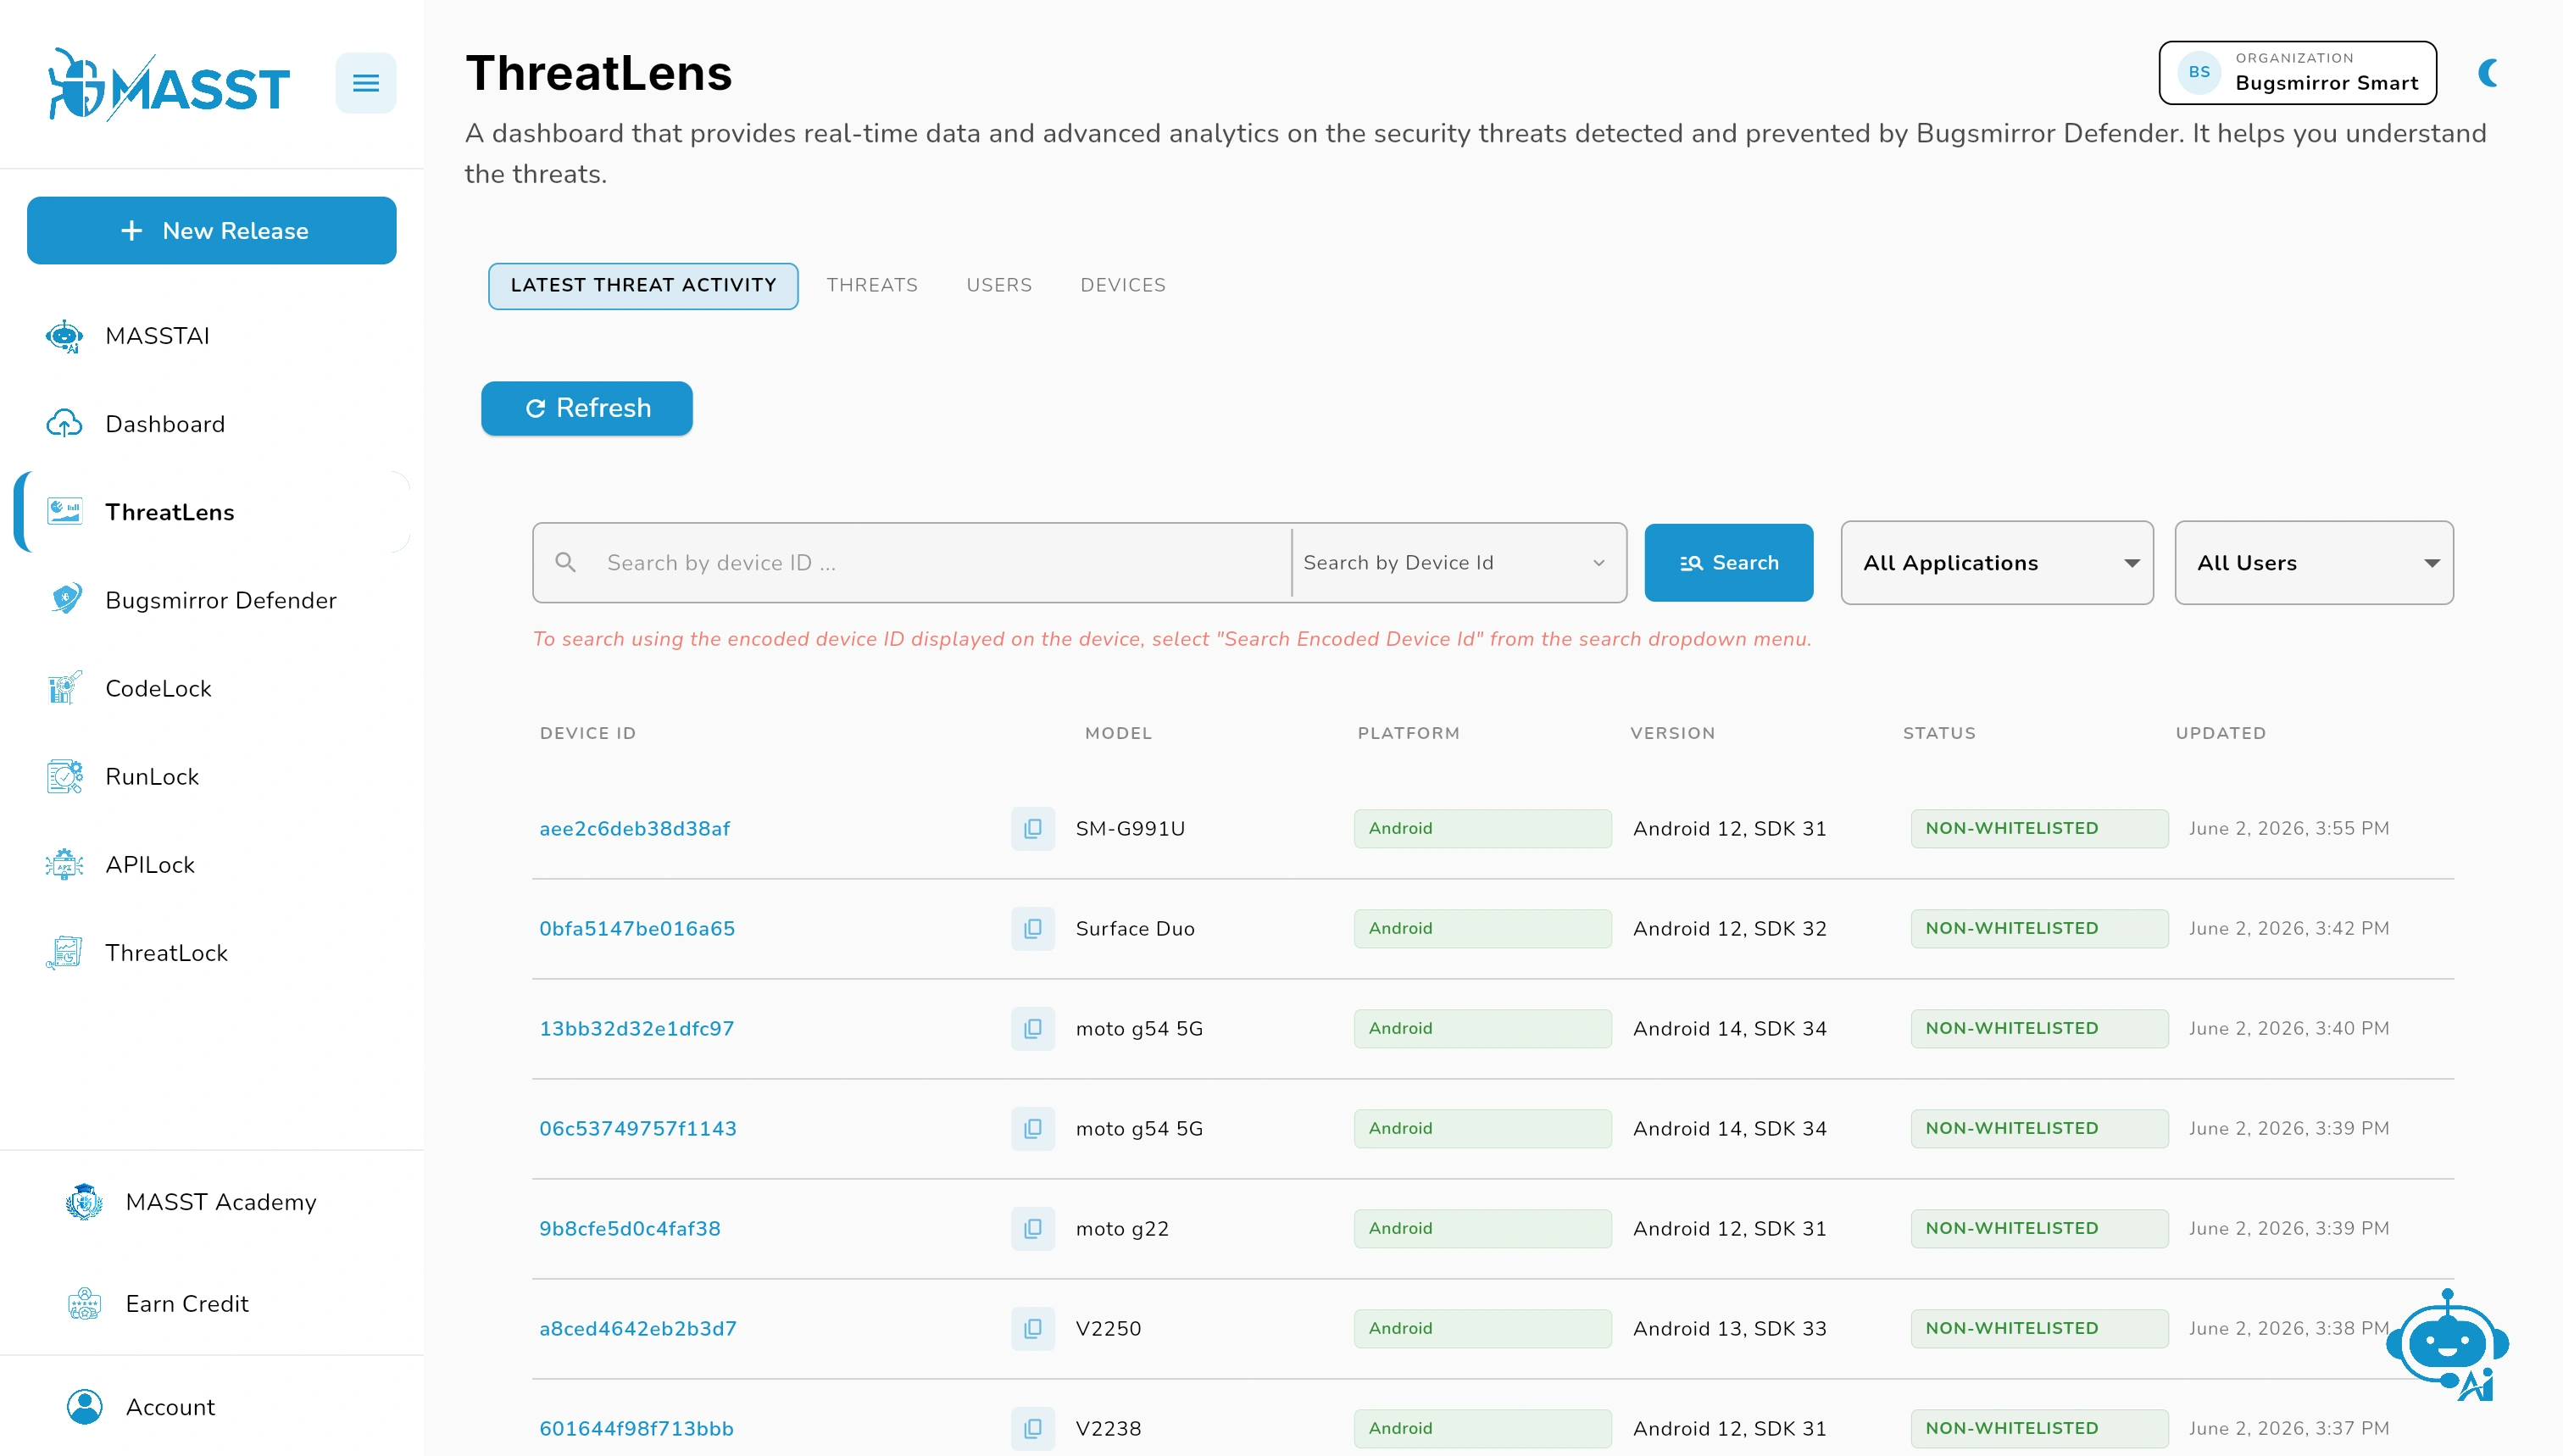Click the Refresh button
This screenshot has height=1456, width=2563.
(587, 408)
